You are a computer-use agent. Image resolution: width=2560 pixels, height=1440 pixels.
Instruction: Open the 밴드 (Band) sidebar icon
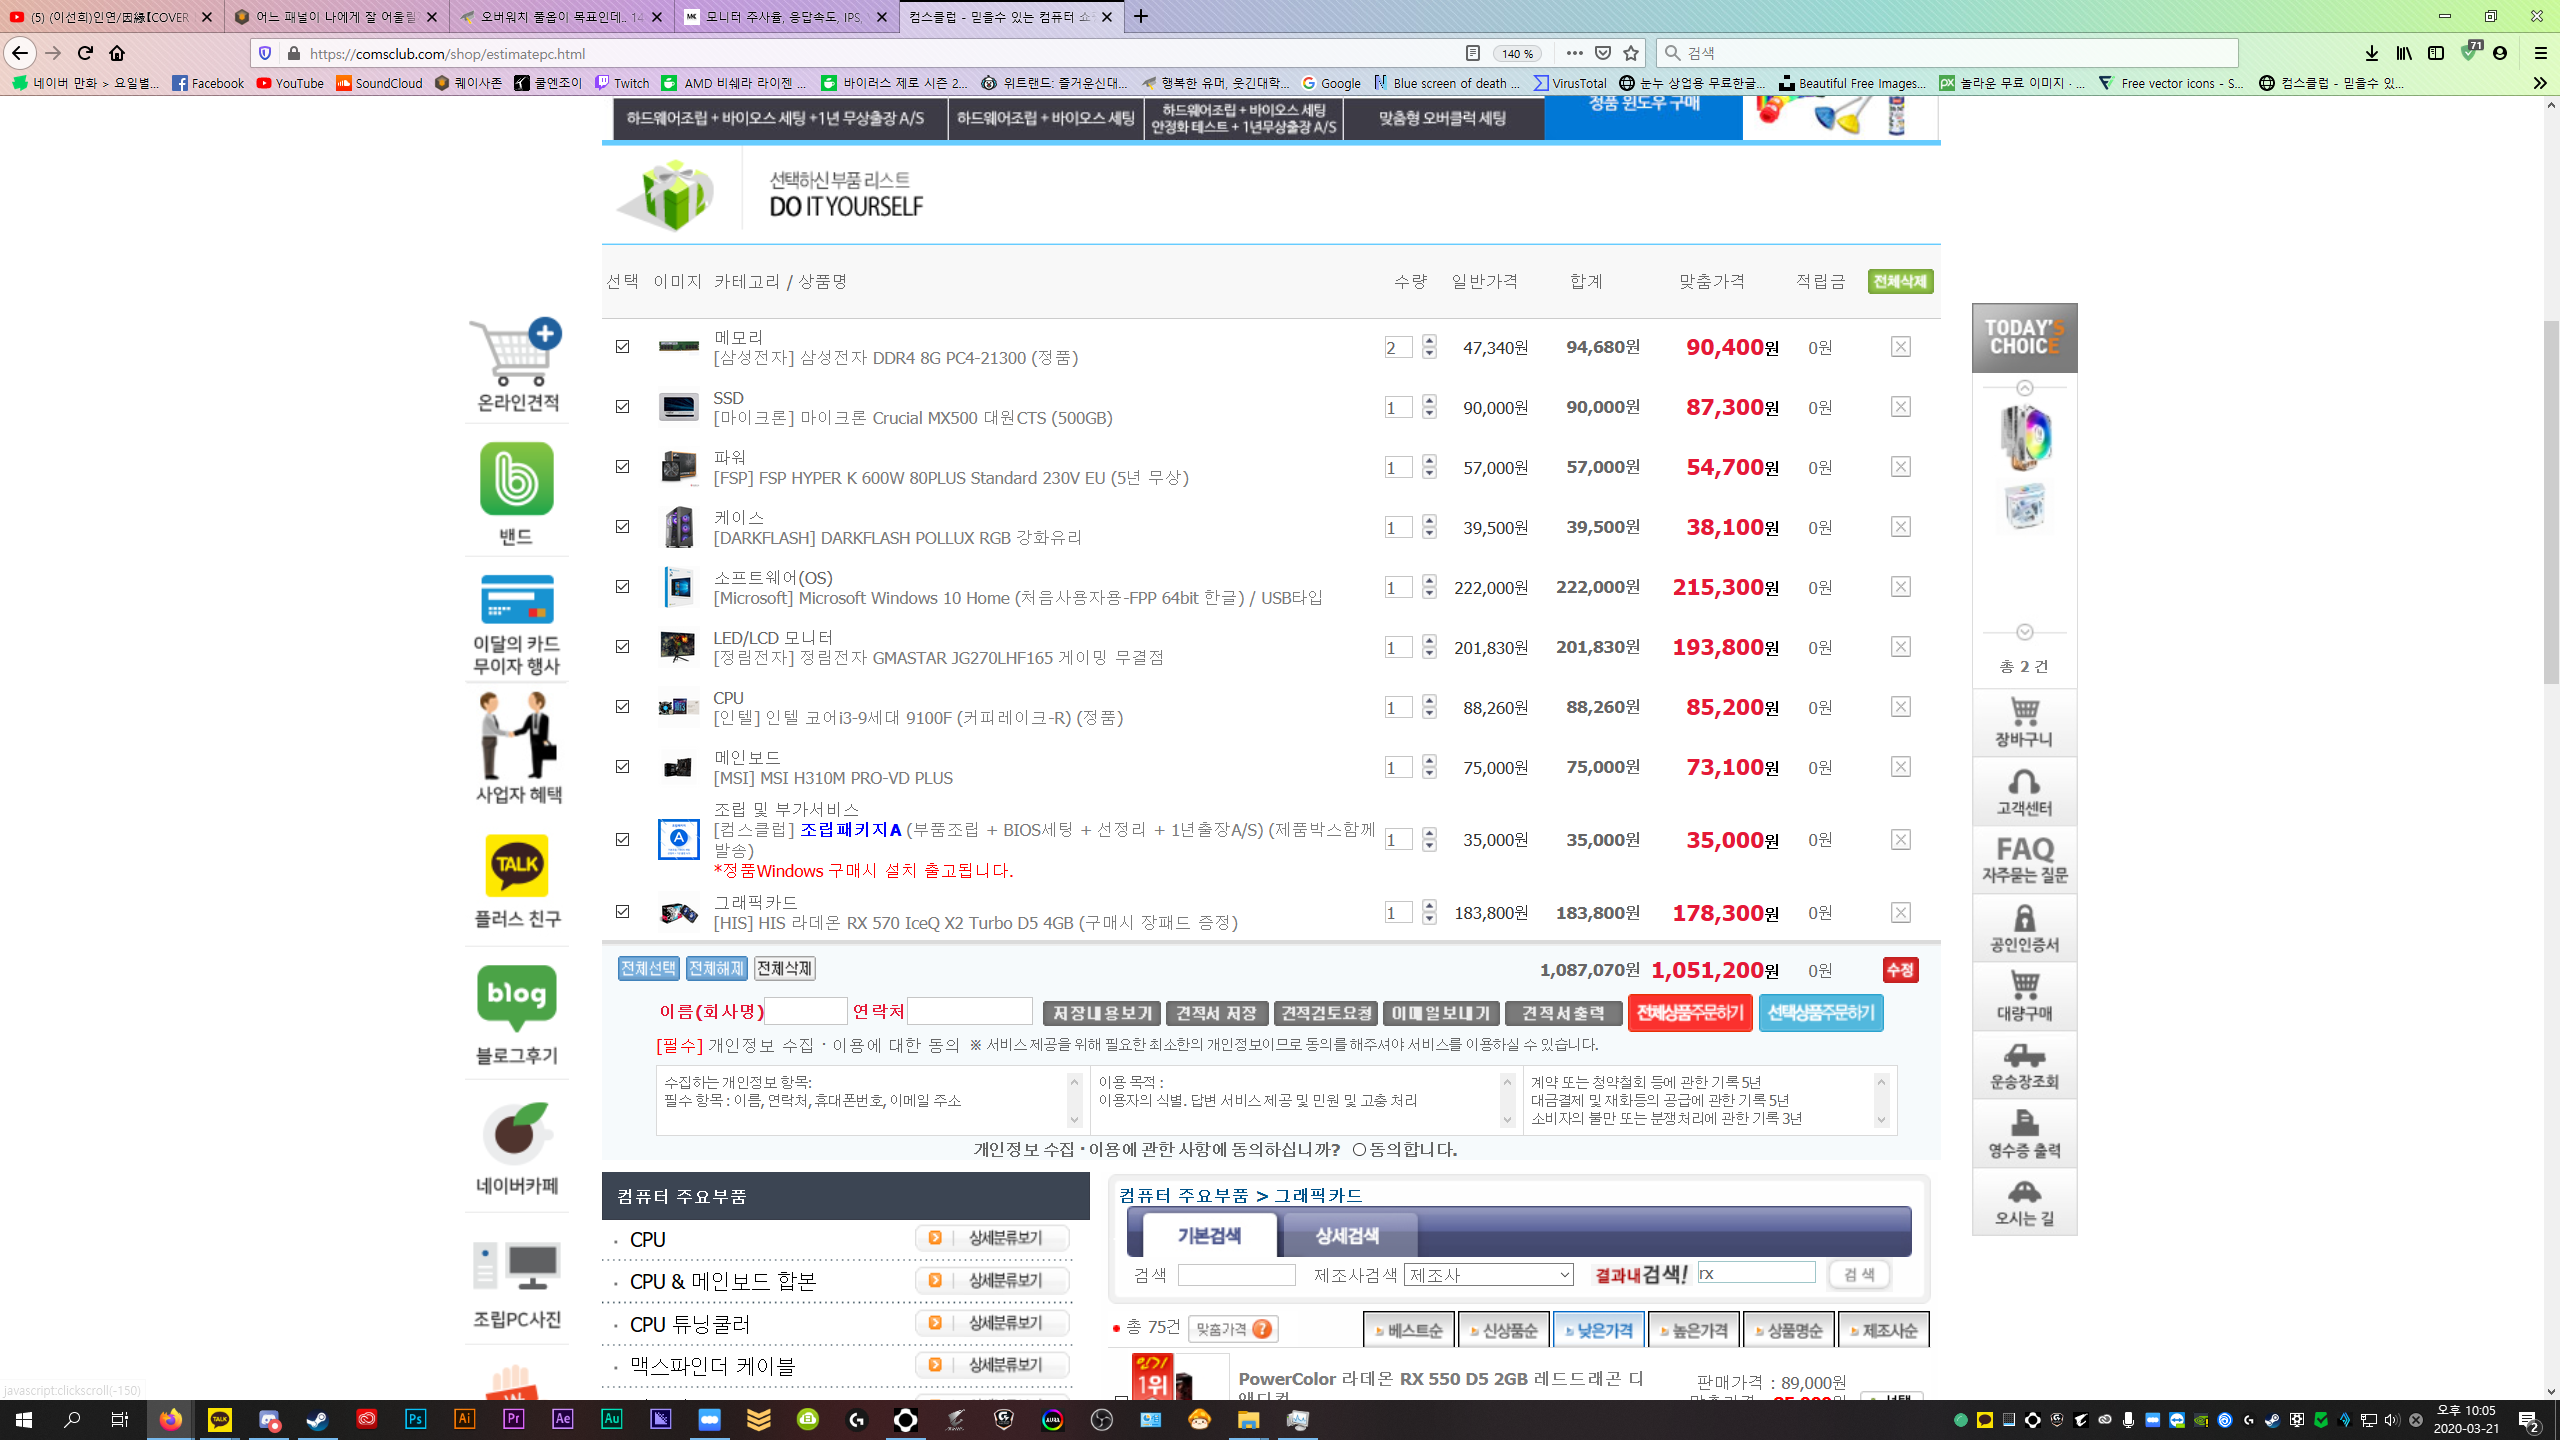coord(516,480)
